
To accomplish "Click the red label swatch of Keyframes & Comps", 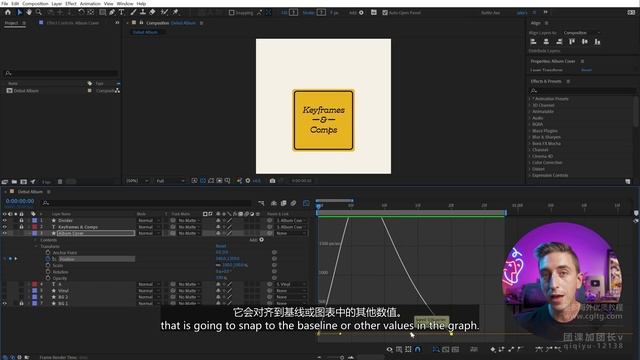I will [x=35, y=227].
